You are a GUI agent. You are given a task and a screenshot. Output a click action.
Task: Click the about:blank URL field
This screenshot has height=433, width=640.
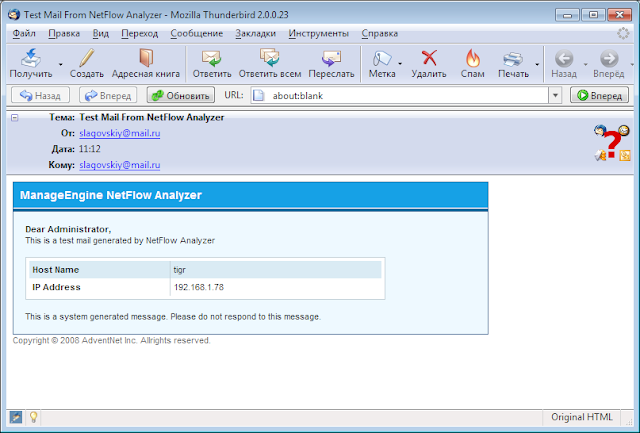pos(400,95)
